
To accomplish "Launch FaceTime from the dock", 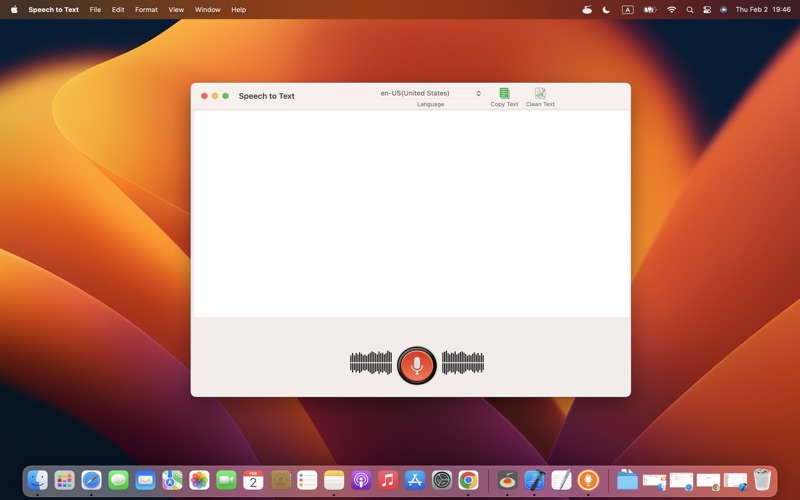I will (226, 480).
